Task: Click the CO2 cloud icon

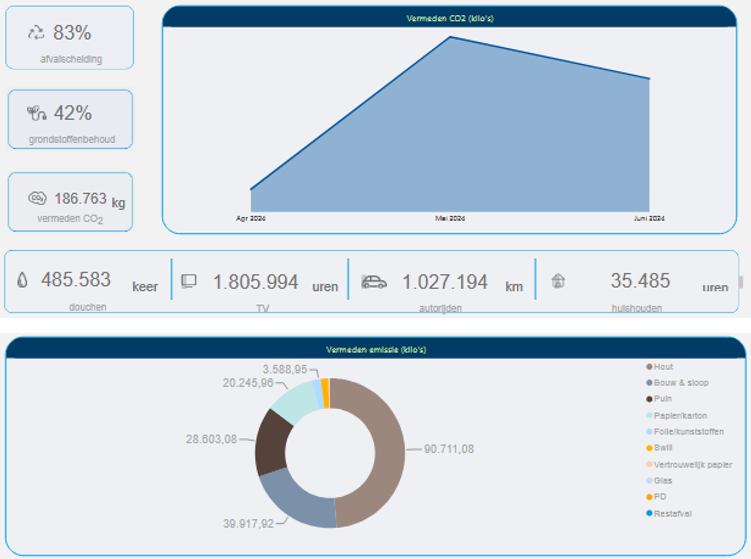Action: [x=37, y=198]
